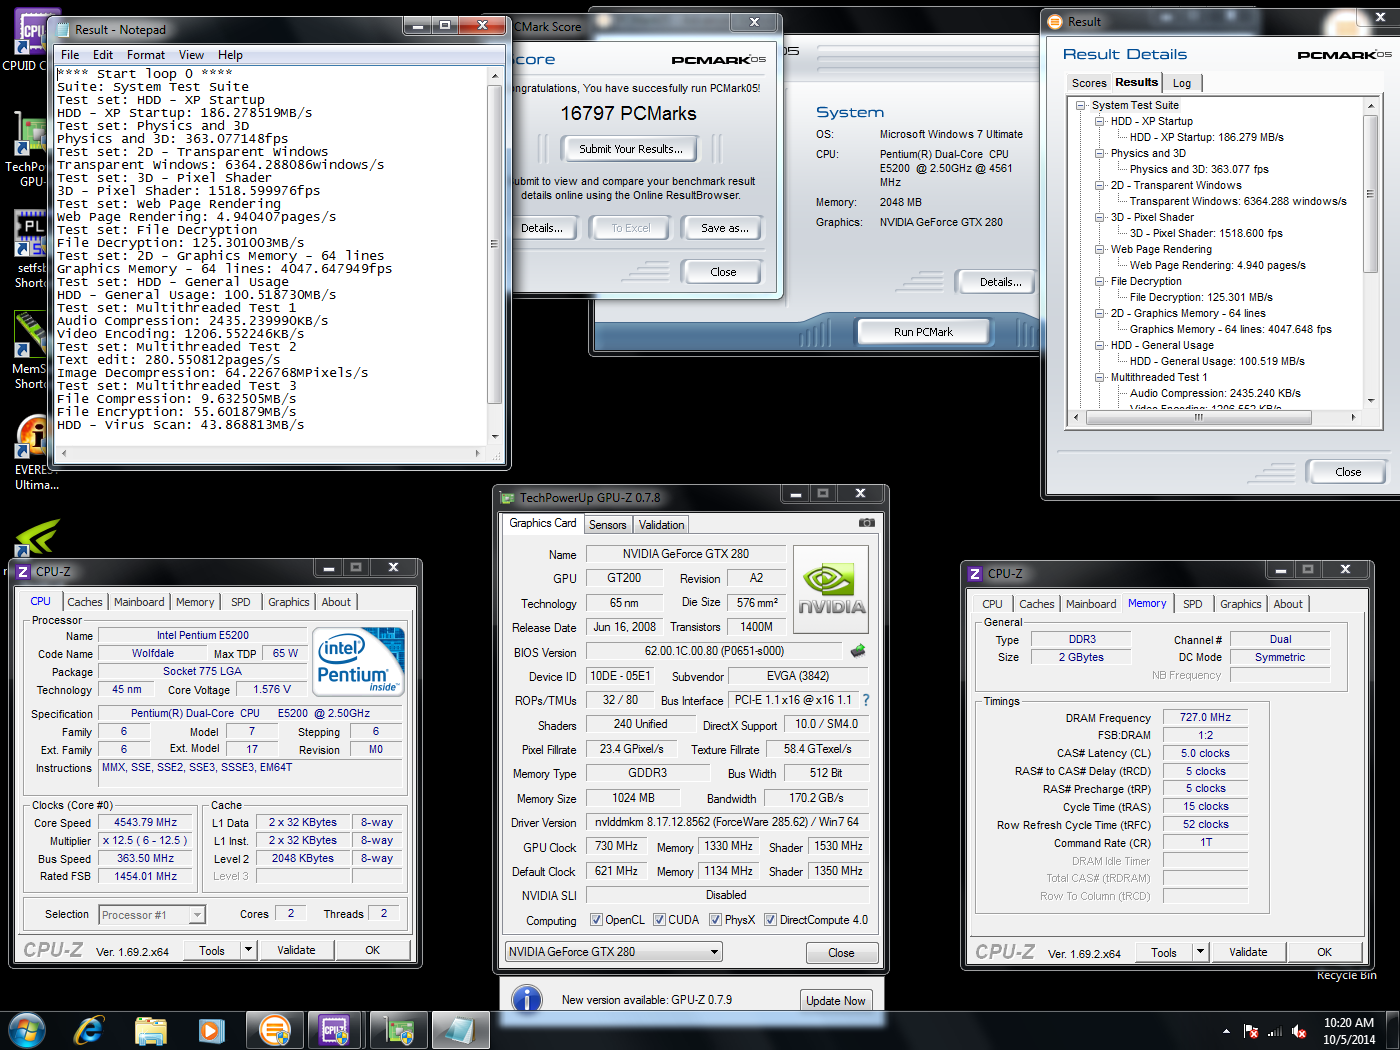Screen dimensions: 1400x1050
Task: Switch to PCMark05 taskbar button
Action: [x=275, y=1030]
